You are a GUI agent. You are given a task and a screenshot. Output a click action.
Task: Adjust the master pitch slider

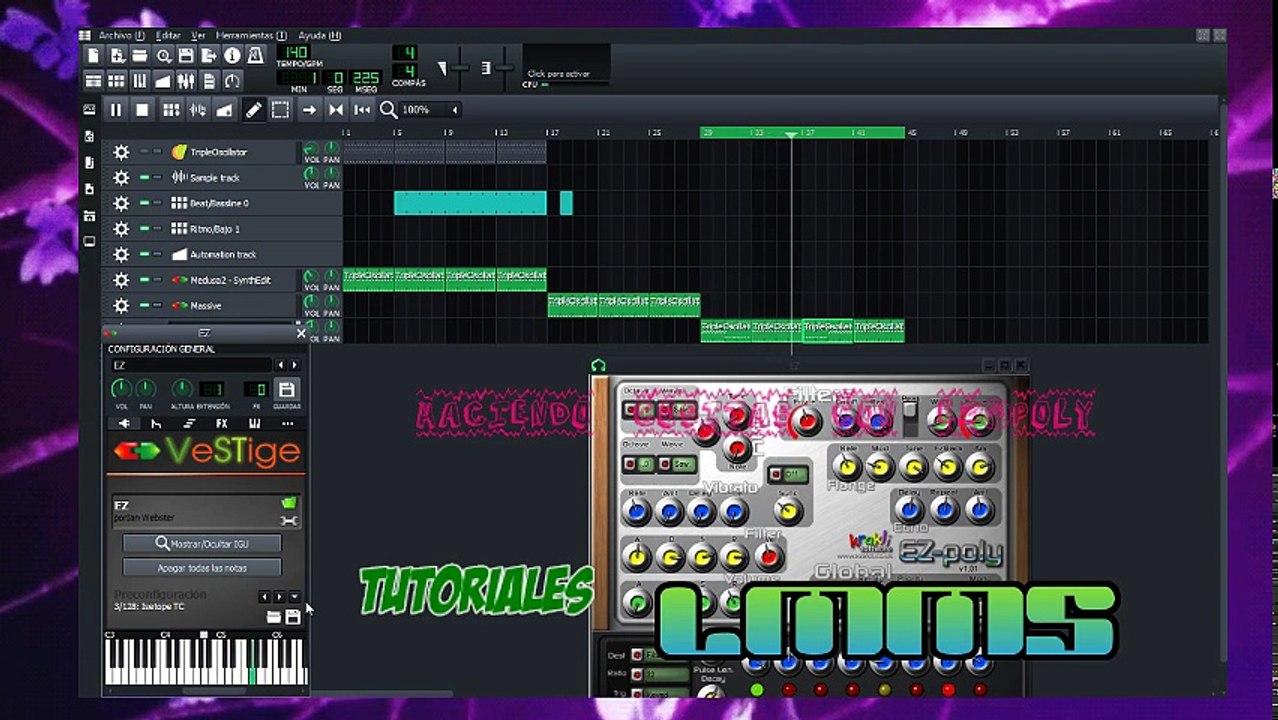pos(504,68)
